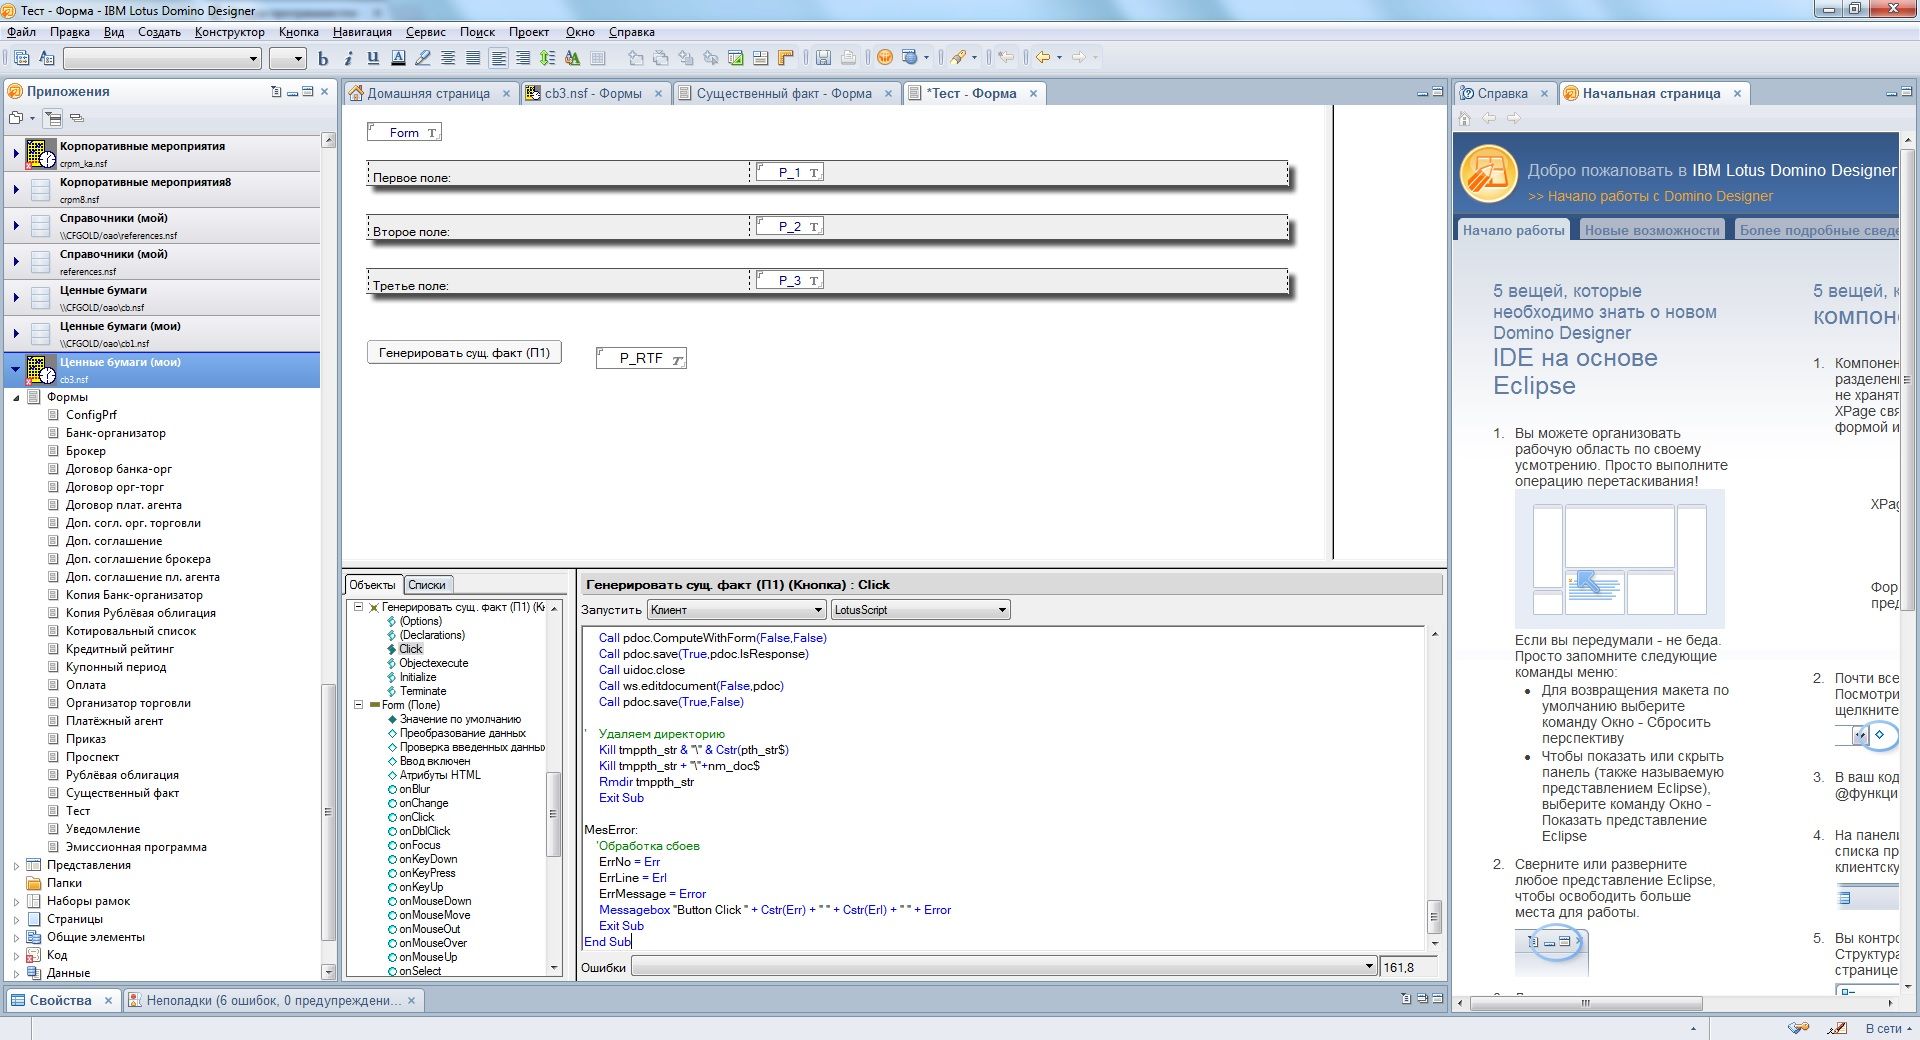Select the Click event in Objects tree
Viewport: 1920px width, 1040px height.
[x=410, y=649]
